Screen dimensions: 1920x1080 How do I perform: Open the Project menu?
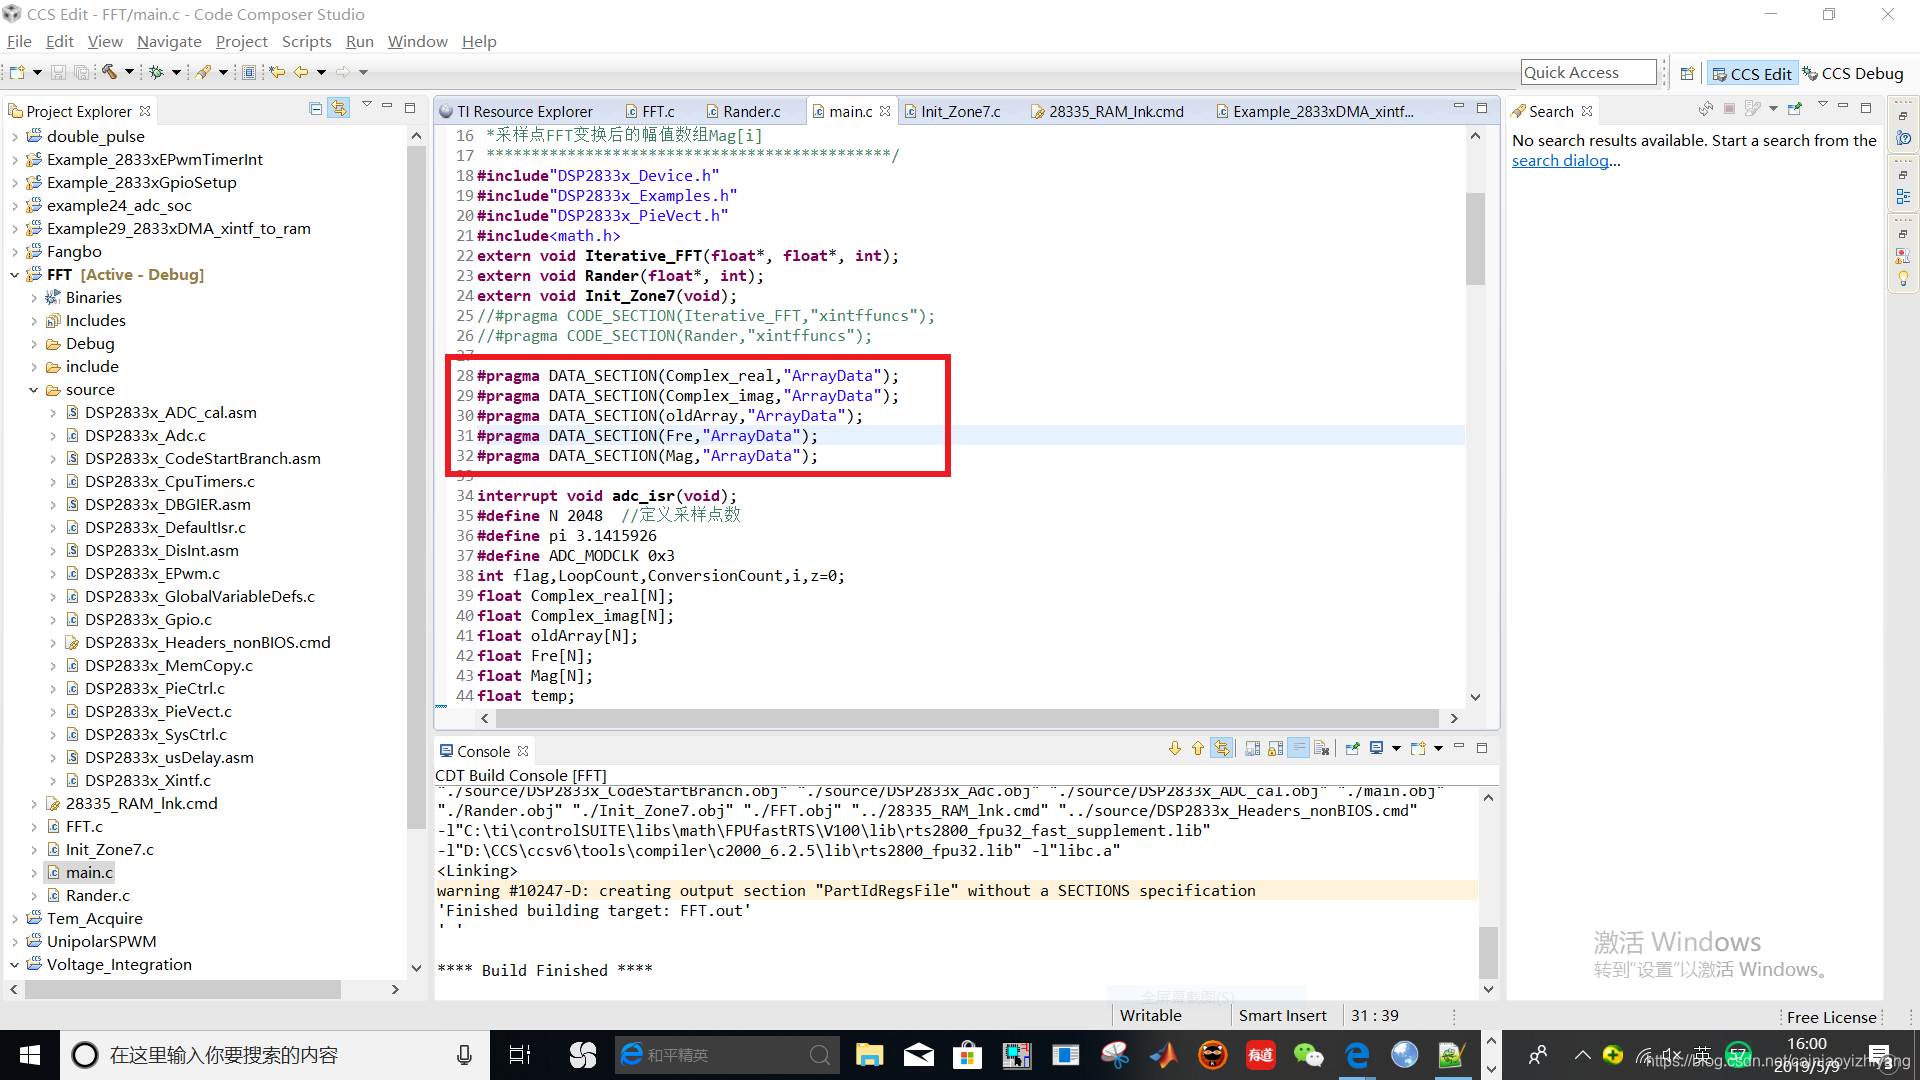tap(241, 41)
